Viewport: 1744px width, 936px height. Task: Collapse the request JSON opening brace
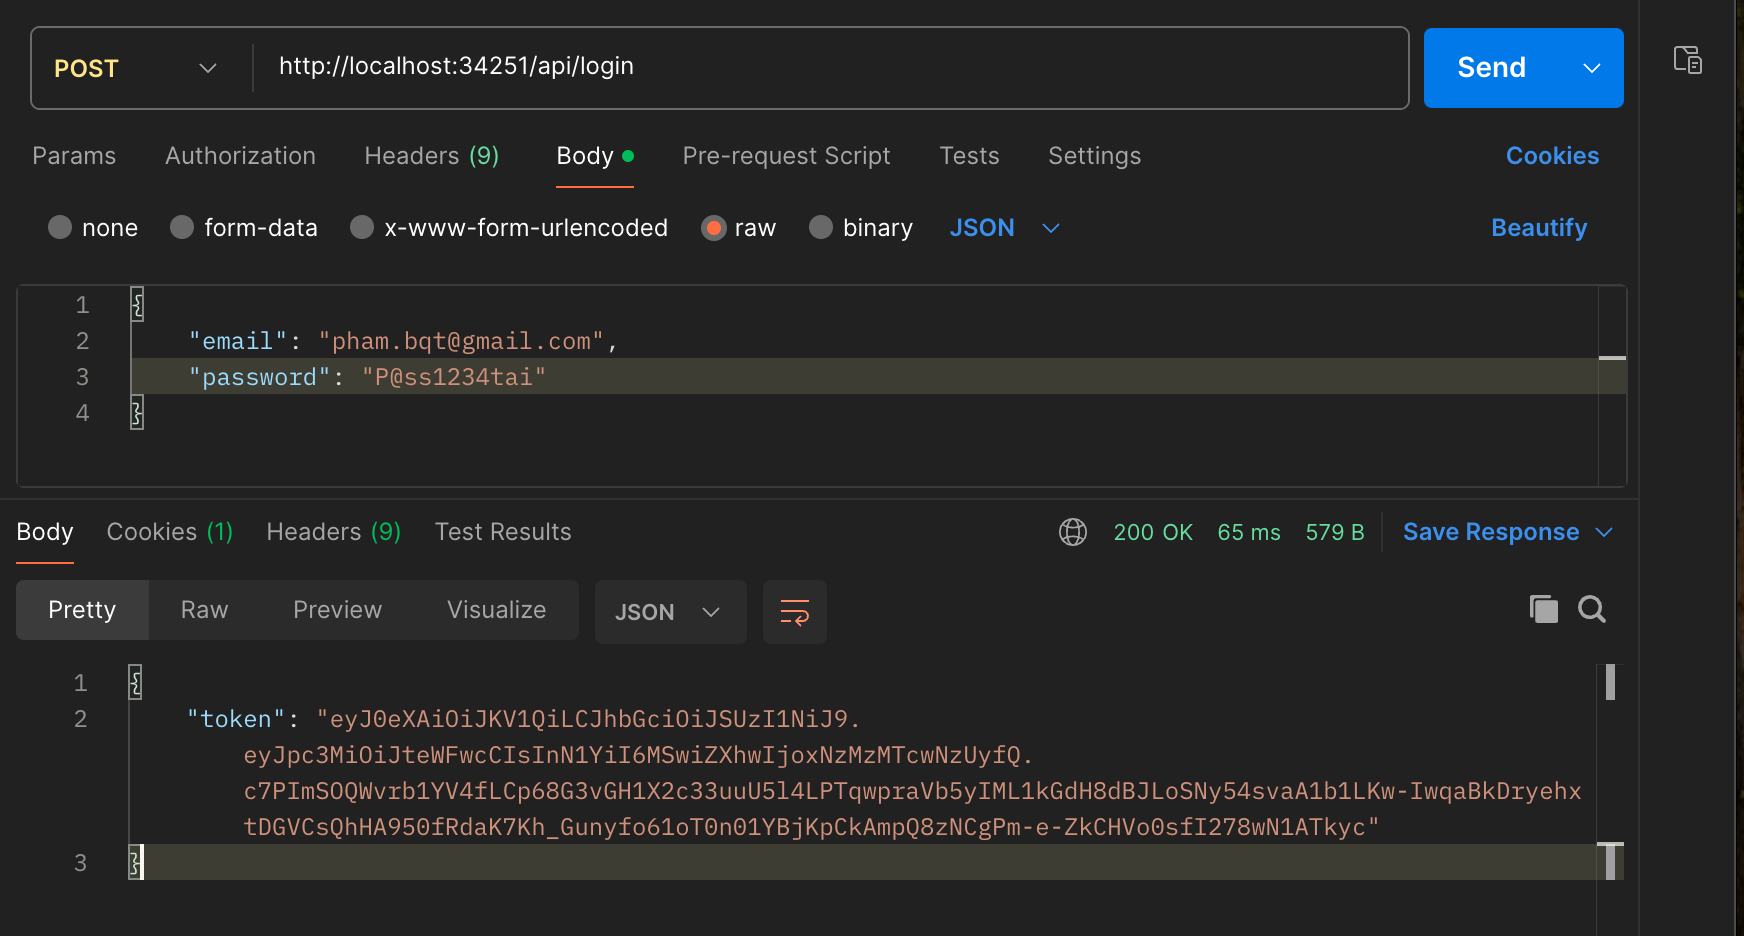pyautogui.click(x=137, y=305)
